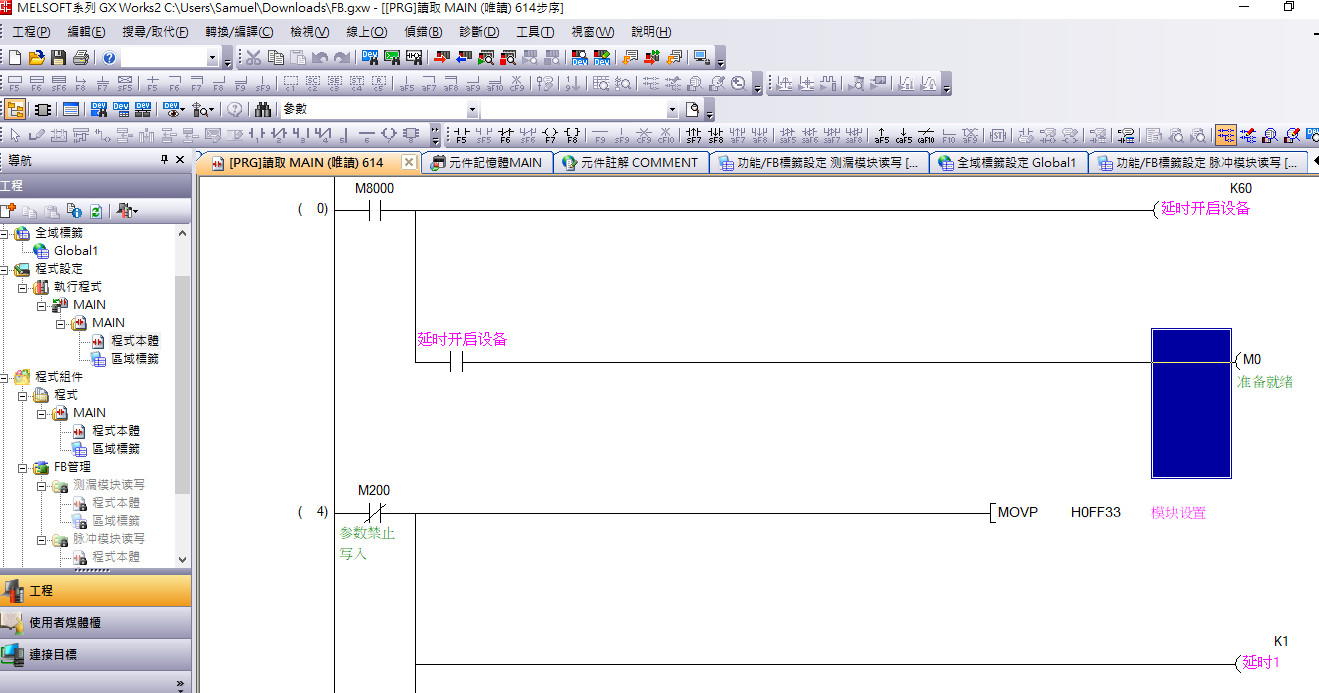Select Global1 in the project tree
1319x693 pixels.
click(75, 251)
